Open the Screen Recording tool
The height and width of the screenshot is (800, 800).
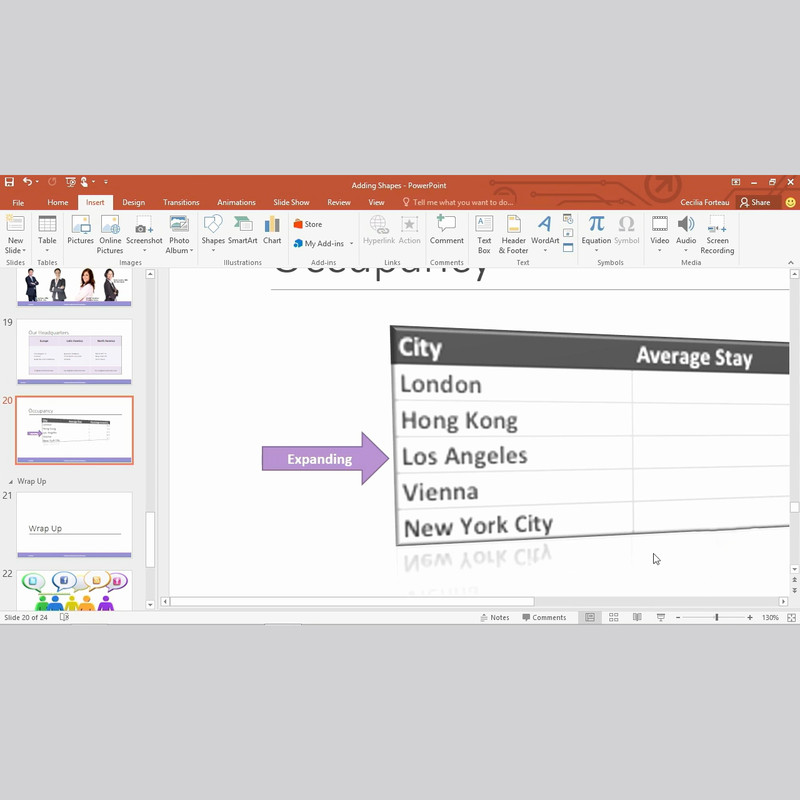click(717, 232)
